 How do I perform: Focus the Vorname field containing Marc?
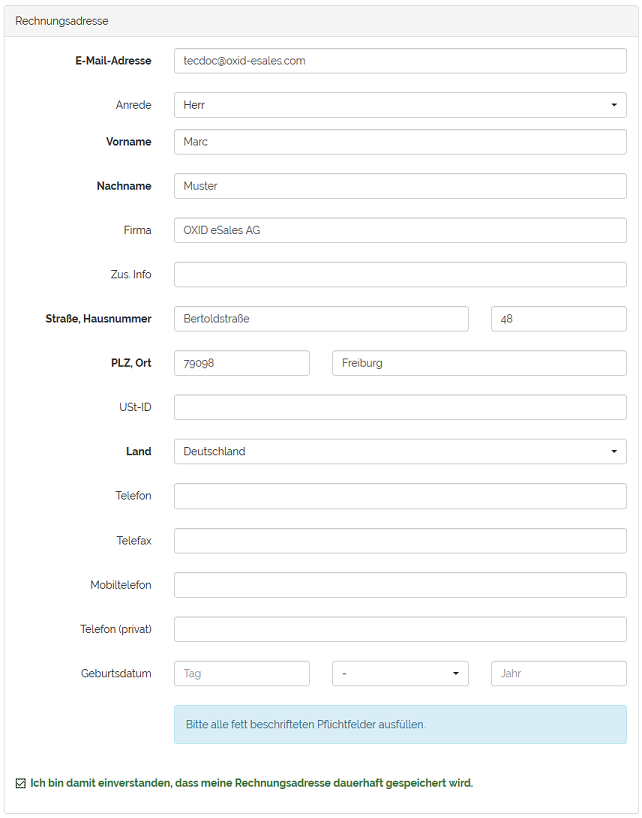tap(400, 142)
